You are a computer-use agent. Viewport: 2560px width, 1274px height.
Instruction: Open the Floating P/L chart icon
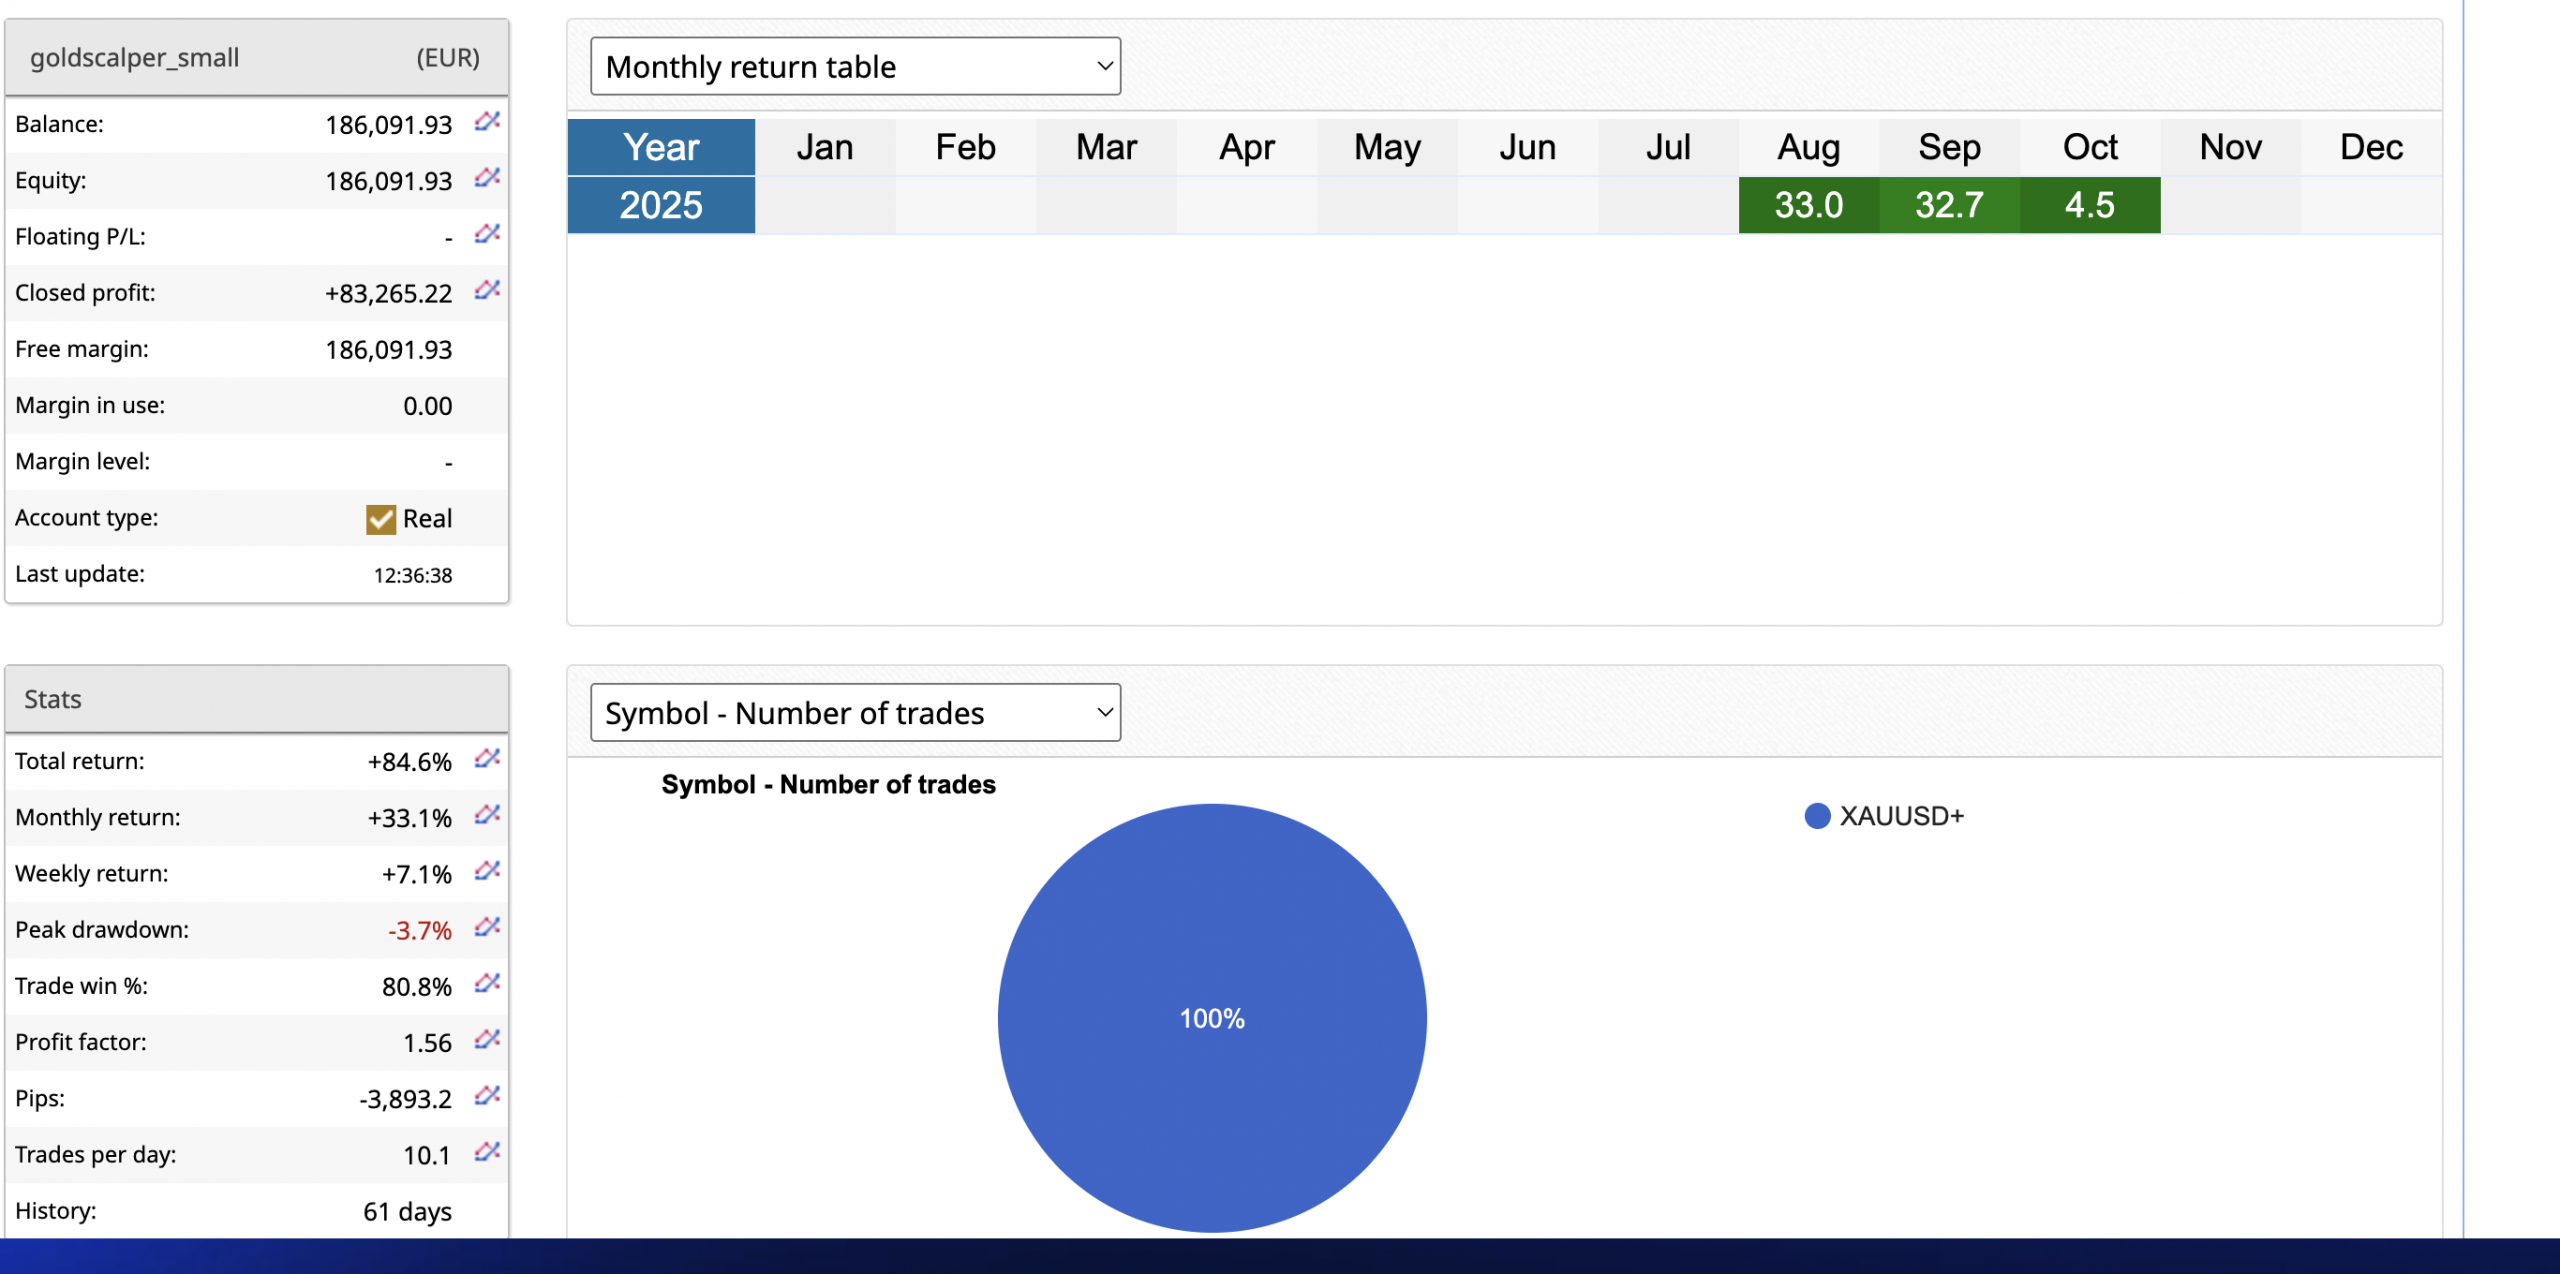(487, 234)
